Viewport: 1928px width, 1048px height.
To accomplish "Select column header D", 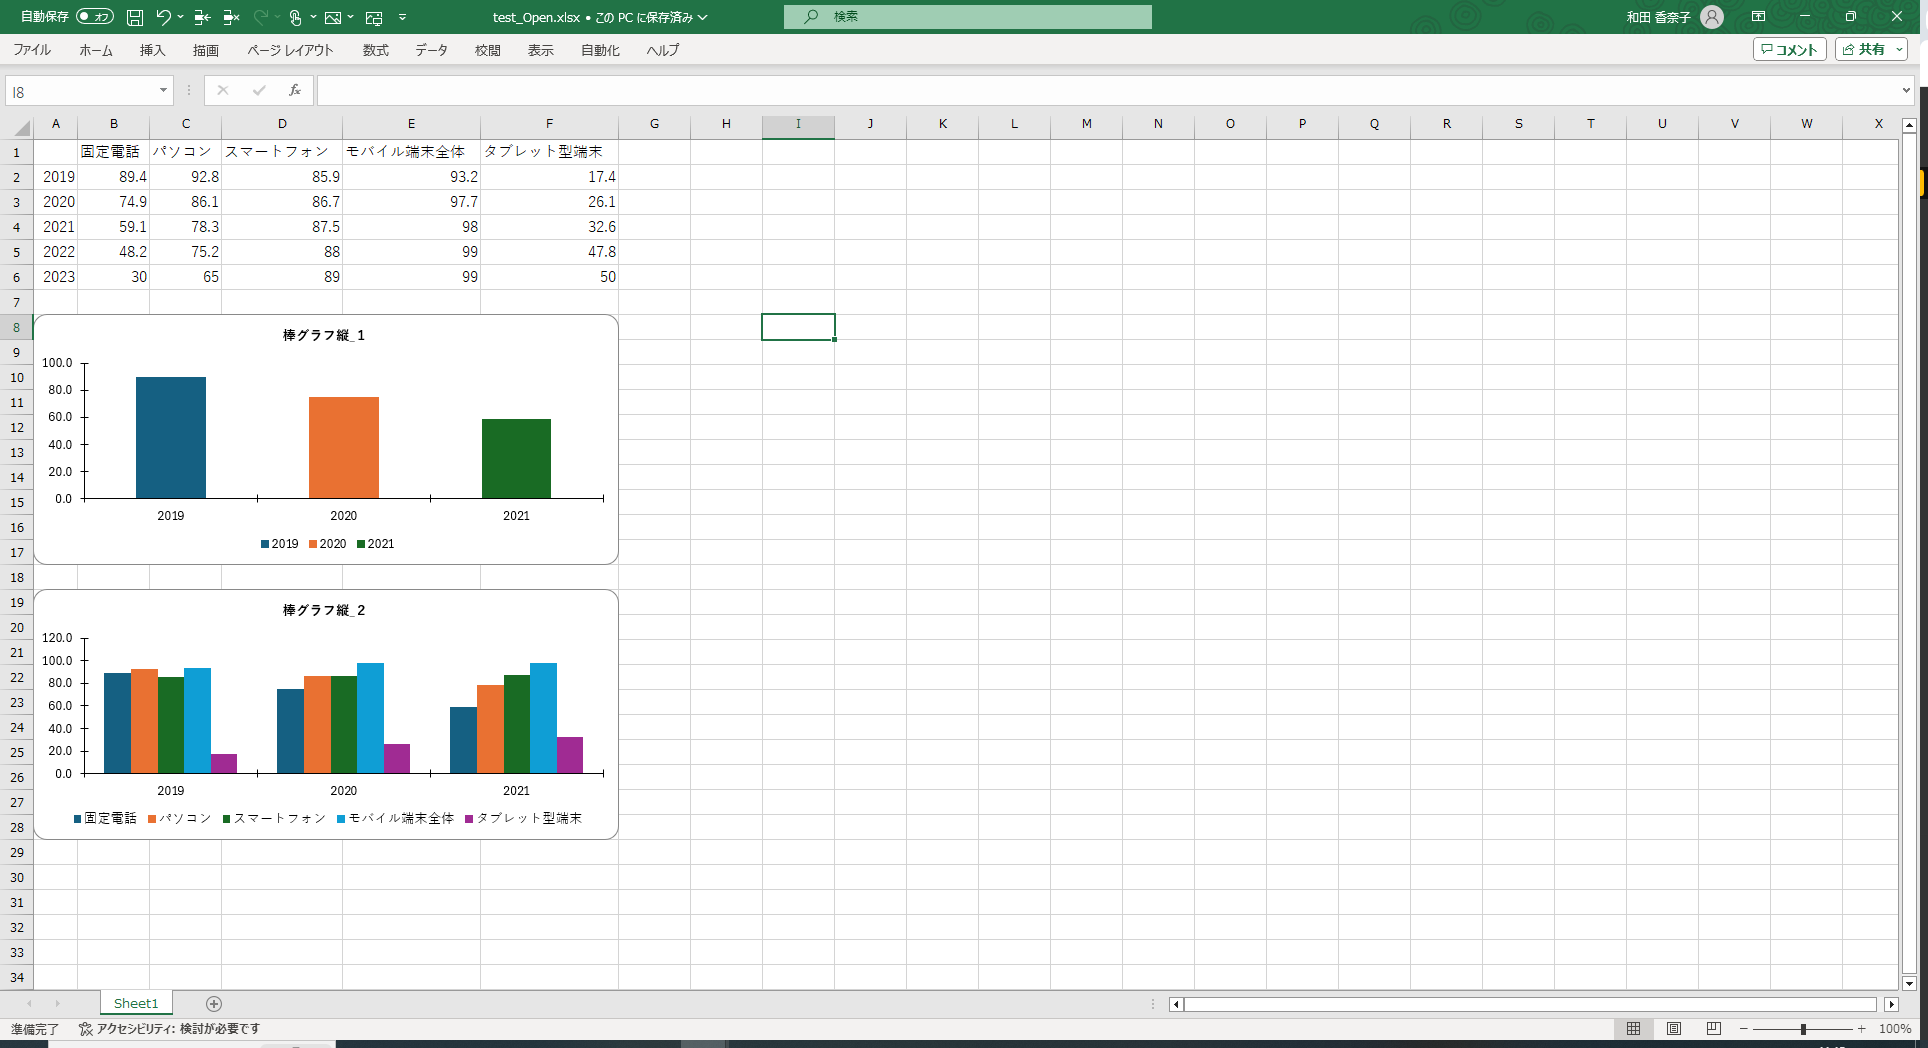I will [x=282, y=124].
